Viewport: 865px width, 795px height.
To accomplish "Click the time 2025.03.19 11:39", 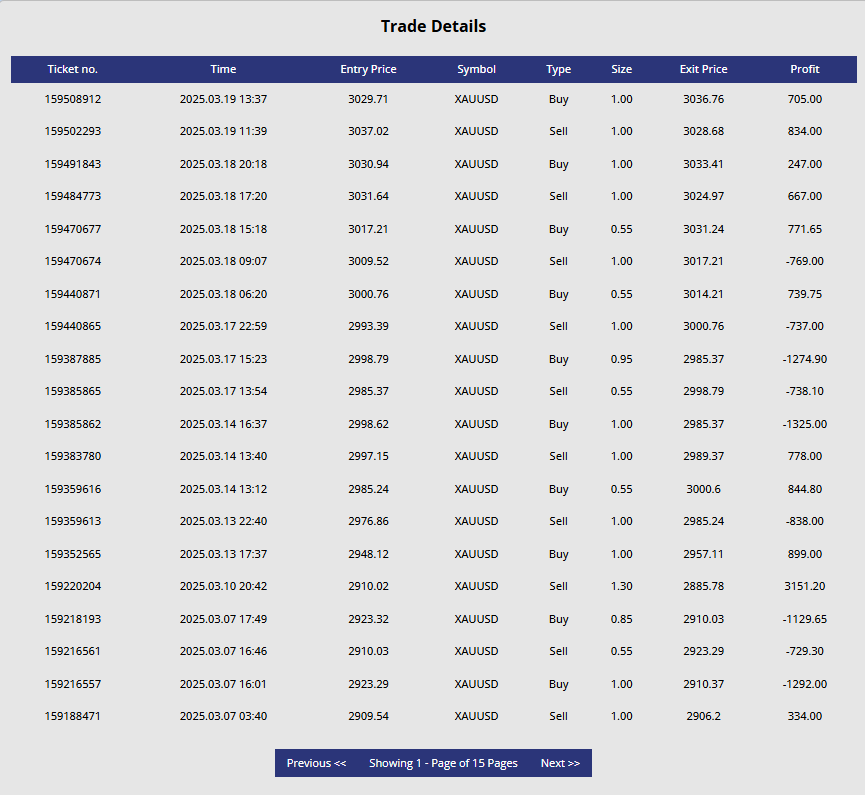I will pyautogui.click(x=223, y=131).
